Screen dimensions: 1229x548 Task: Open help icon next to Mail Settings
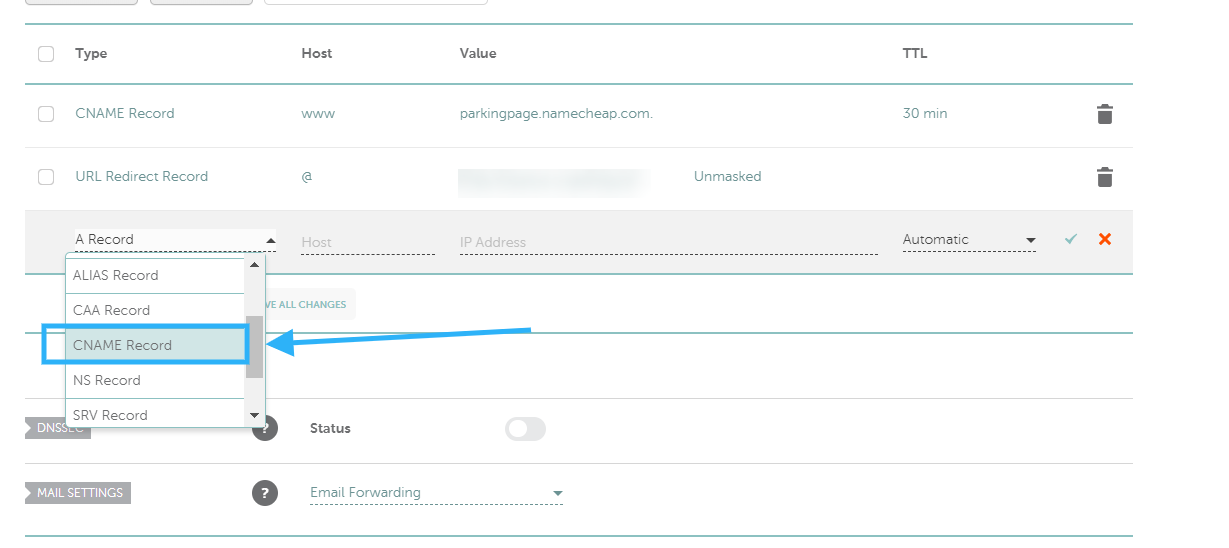[x=264, y=493]
